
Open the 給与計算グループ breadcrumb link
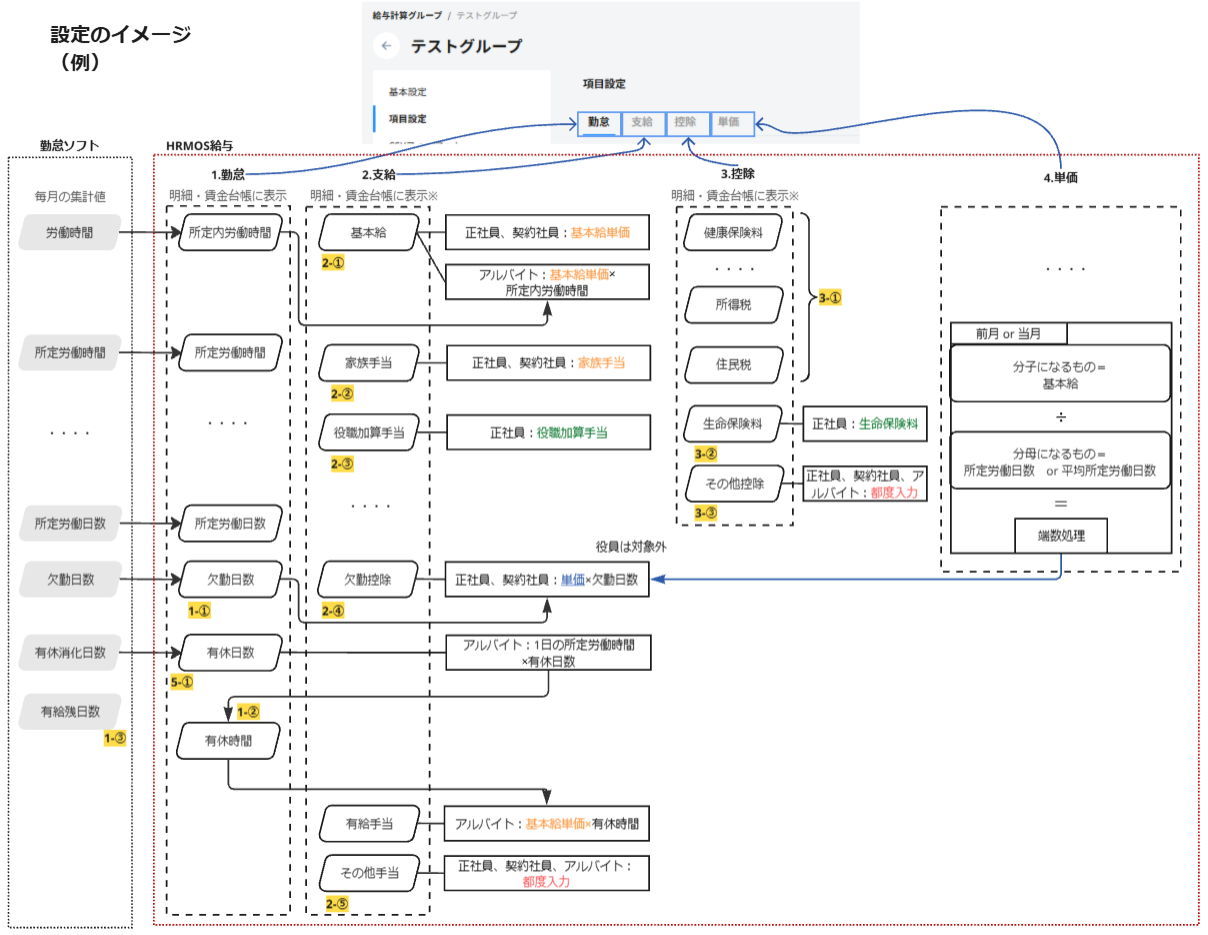pyautogui.click(x=406, y=16)
